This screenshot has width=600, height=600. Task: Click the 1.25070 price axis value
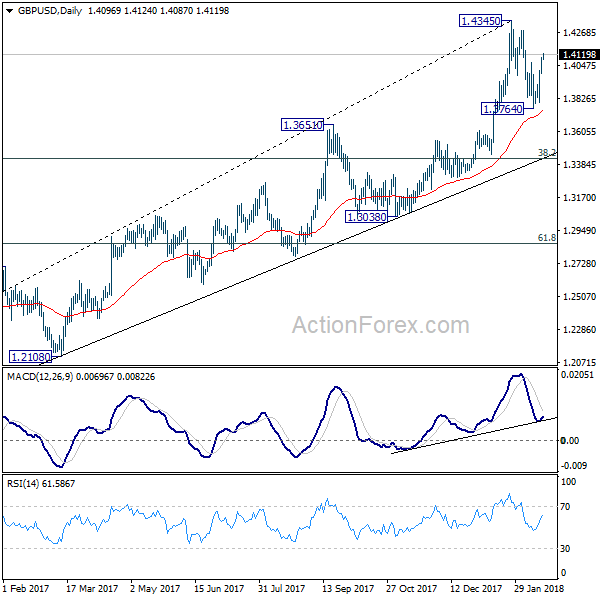(579, 297)
